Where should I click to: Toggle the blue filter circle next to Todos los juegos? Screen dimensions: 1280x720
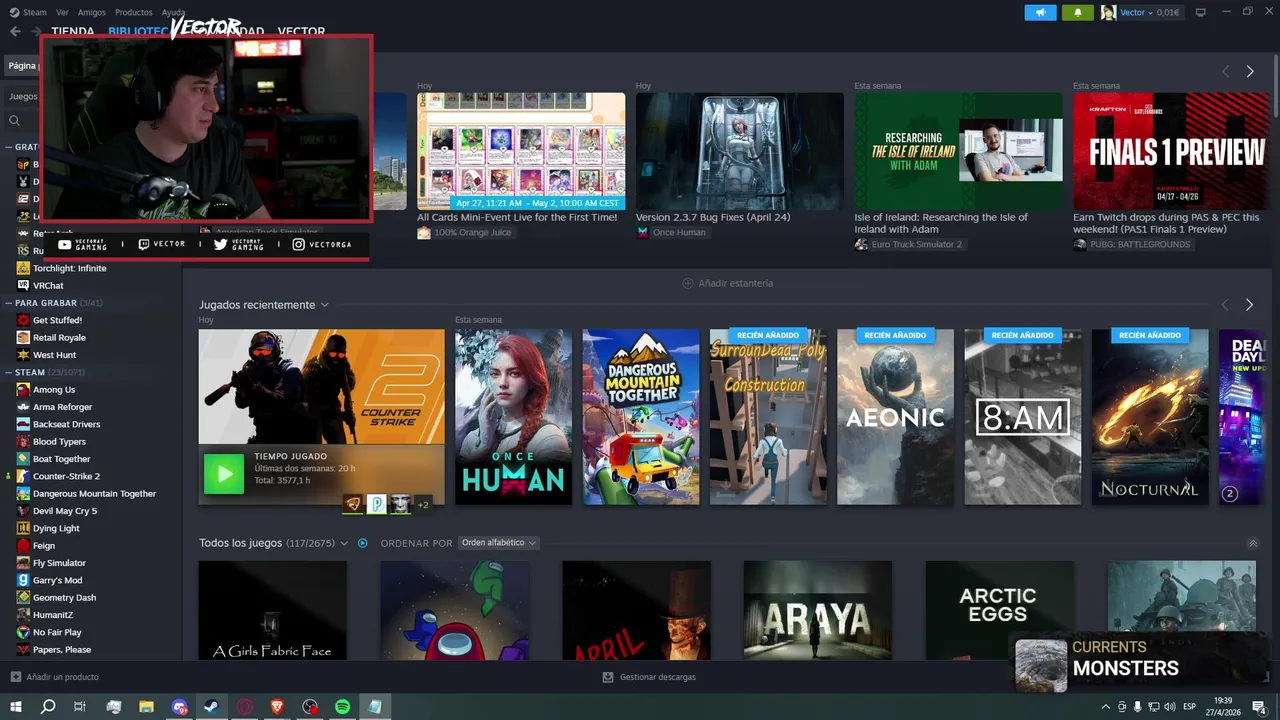[363, 543]
